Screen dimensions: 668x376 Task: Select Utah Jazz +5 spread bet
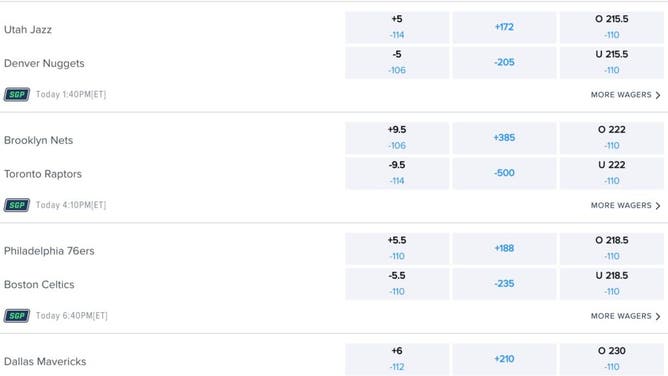pyautogui.click(x=397, y=27)
